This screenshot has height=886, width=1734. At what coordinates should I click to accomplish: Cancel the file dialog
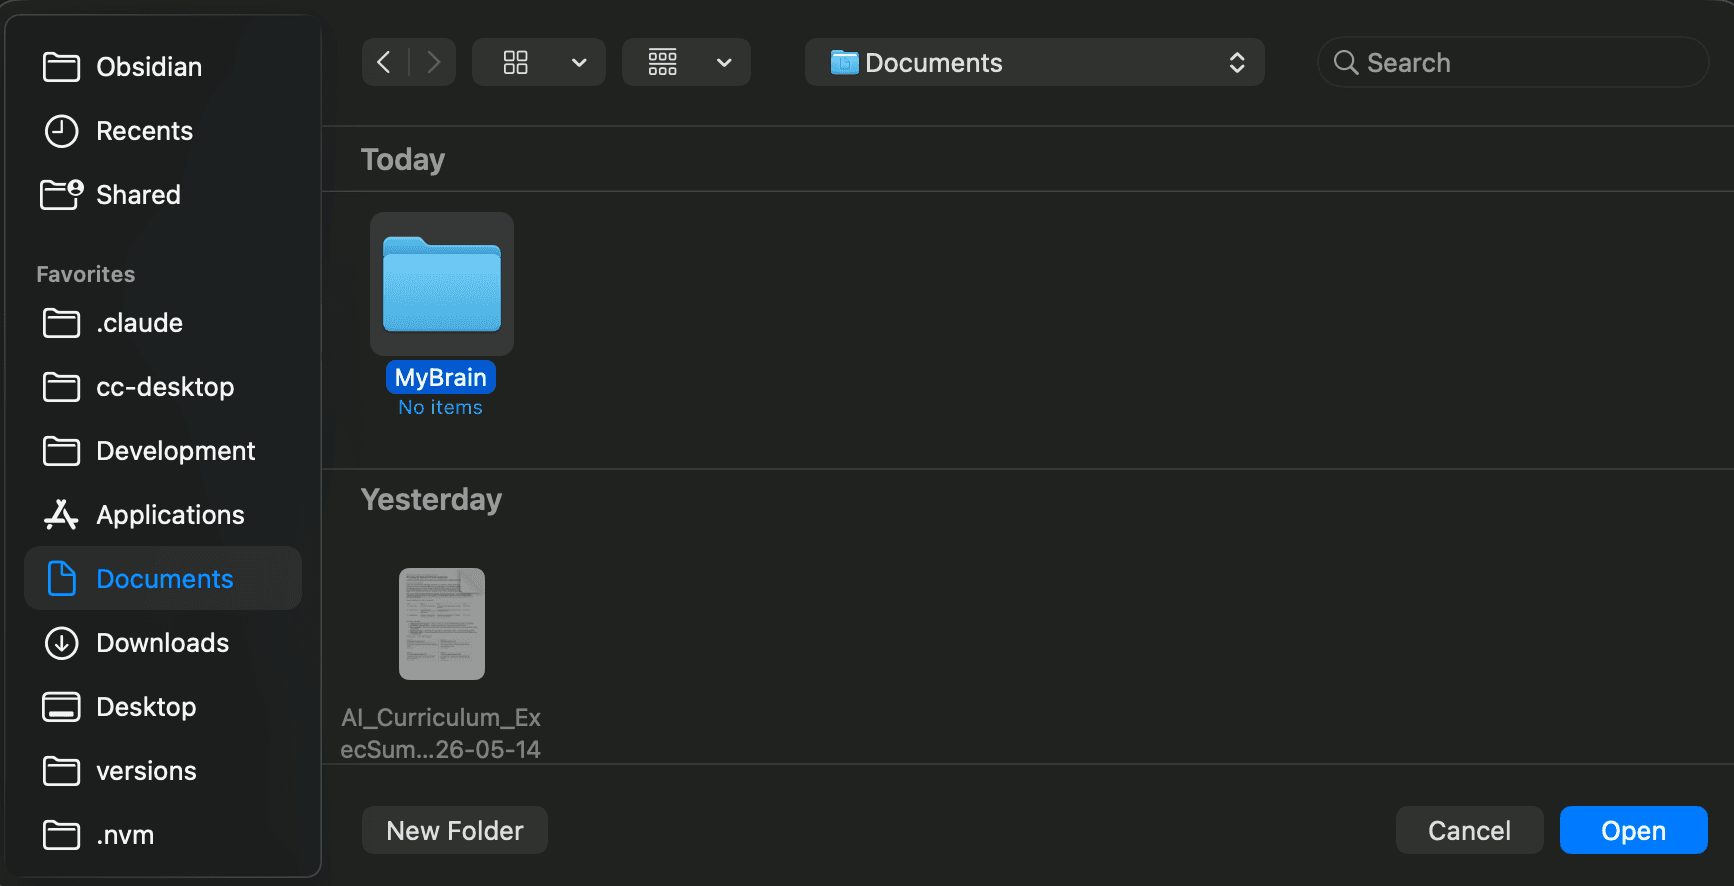click(x=1470, y=830)
